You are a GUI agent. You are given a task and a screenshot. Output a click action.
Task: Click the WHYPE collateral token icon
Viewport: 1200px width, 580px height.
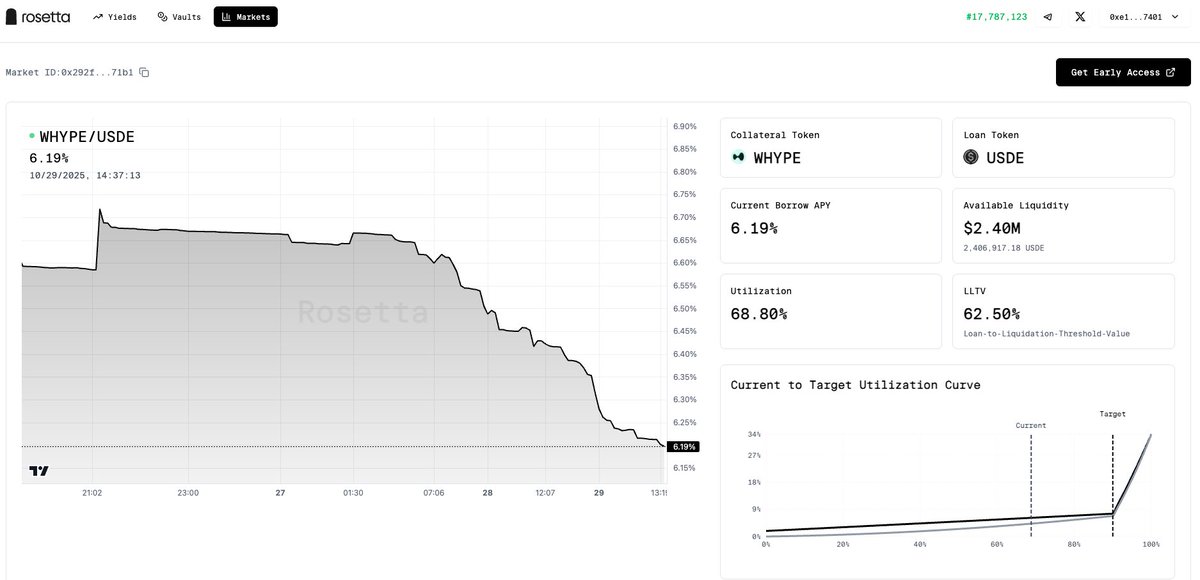(738, 157)
